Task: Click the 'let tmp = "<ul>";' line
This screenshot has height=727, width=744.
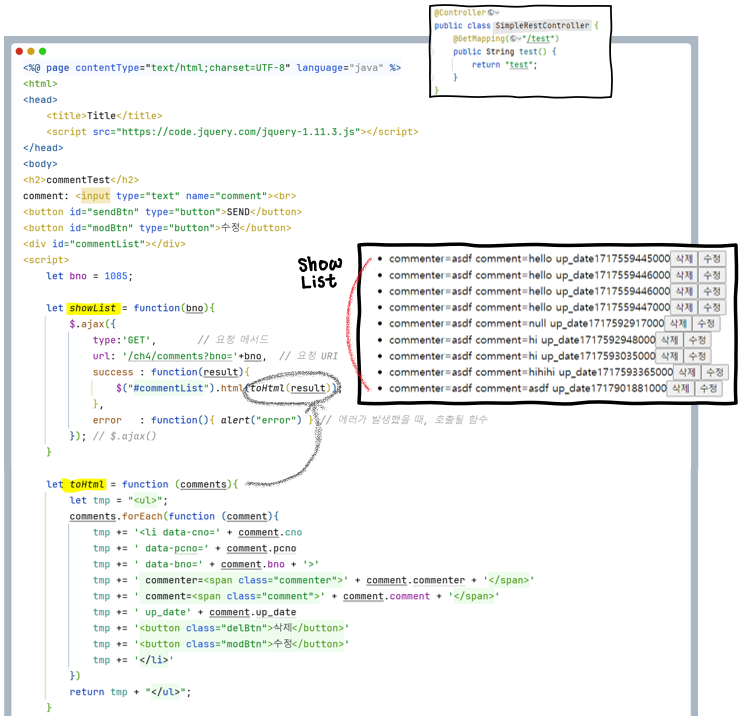Action: (119, 501)
